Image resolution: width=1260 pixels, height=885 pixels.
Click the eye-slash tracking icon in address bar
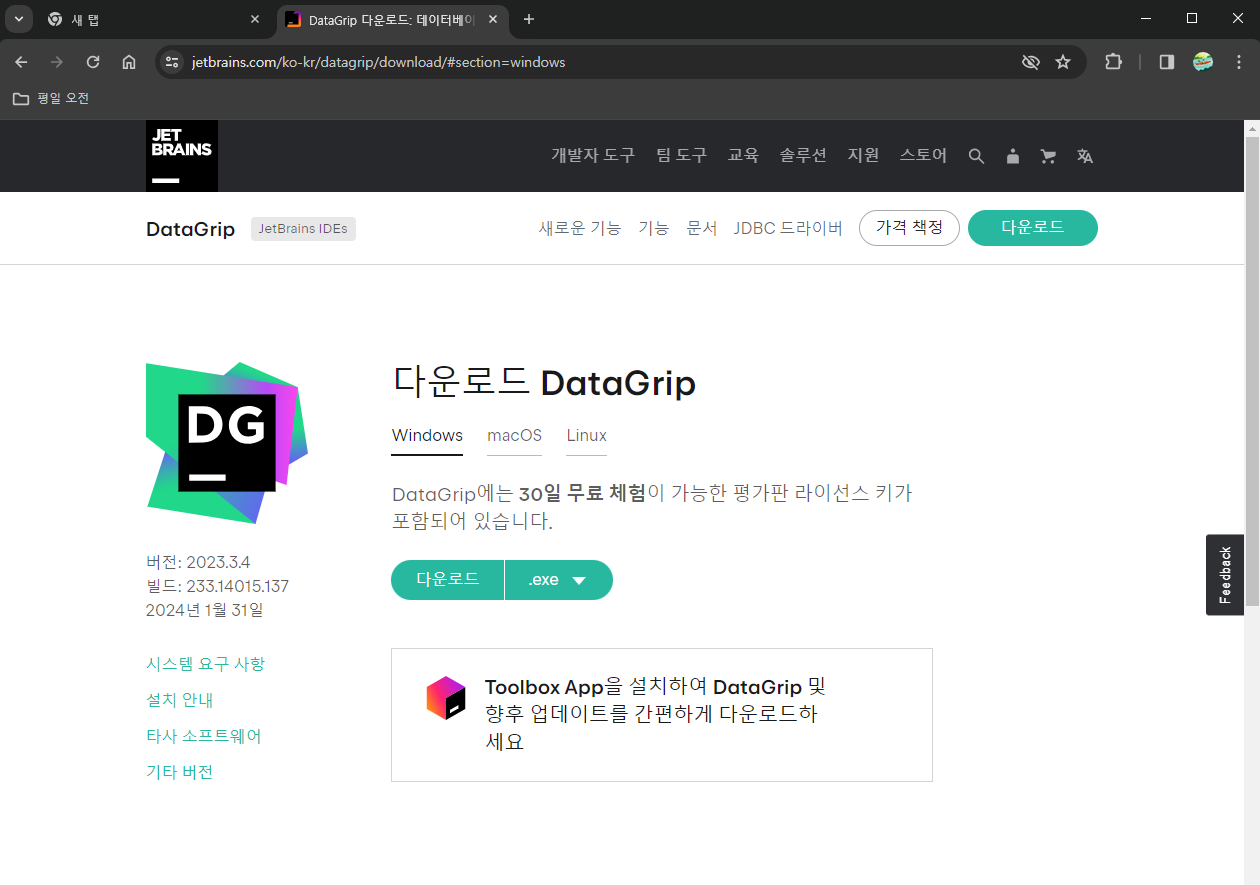tap(1031, 62)
